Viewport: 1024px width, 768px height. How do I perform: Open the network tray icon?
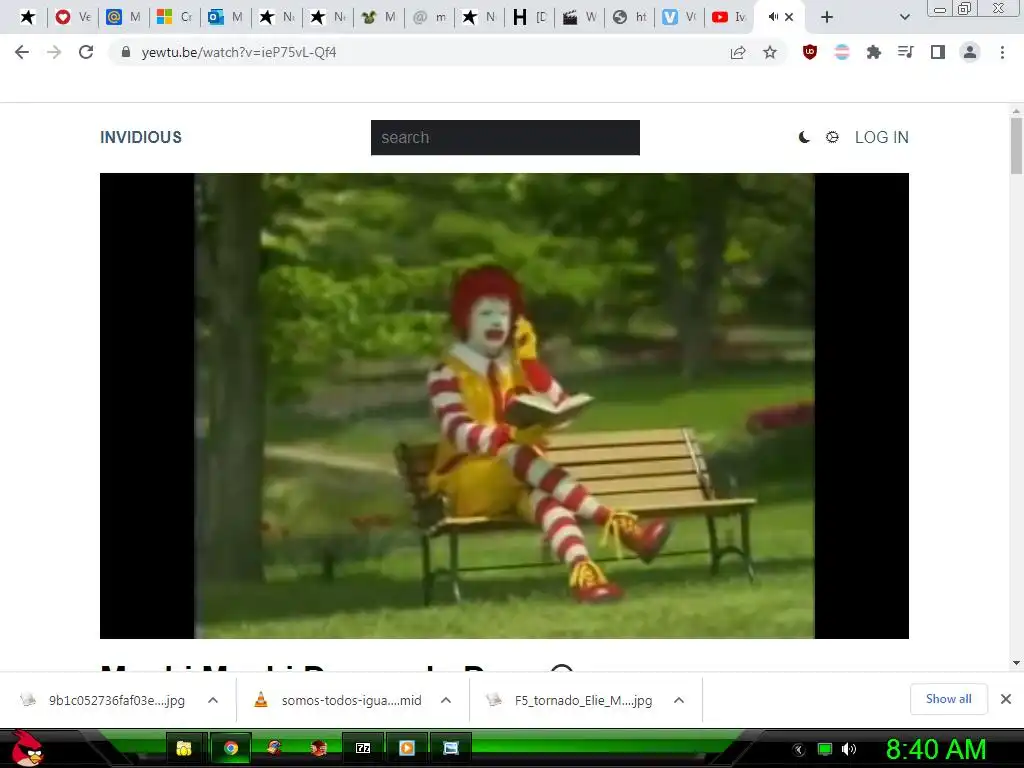(x=825, y=750)
